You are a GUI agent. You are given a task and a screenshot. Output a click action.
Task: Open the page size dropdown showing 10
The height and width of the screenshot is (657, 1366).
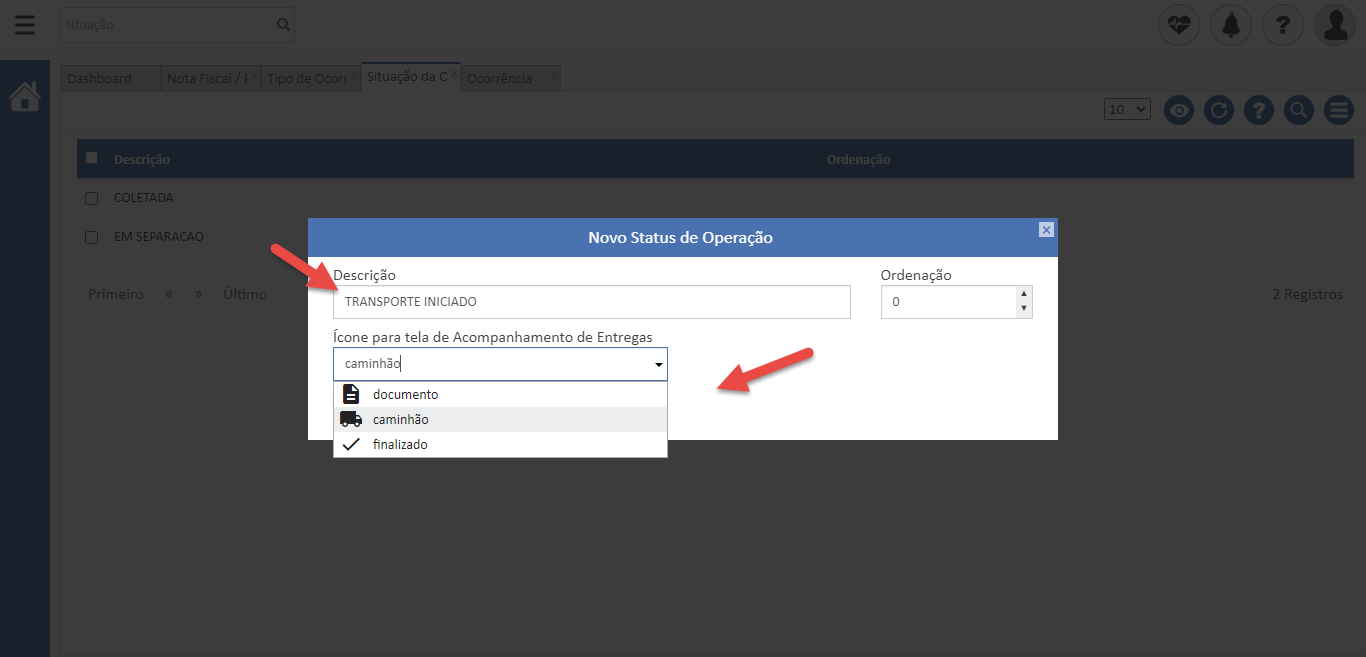pyautogui.click(x=1127, y=110)
